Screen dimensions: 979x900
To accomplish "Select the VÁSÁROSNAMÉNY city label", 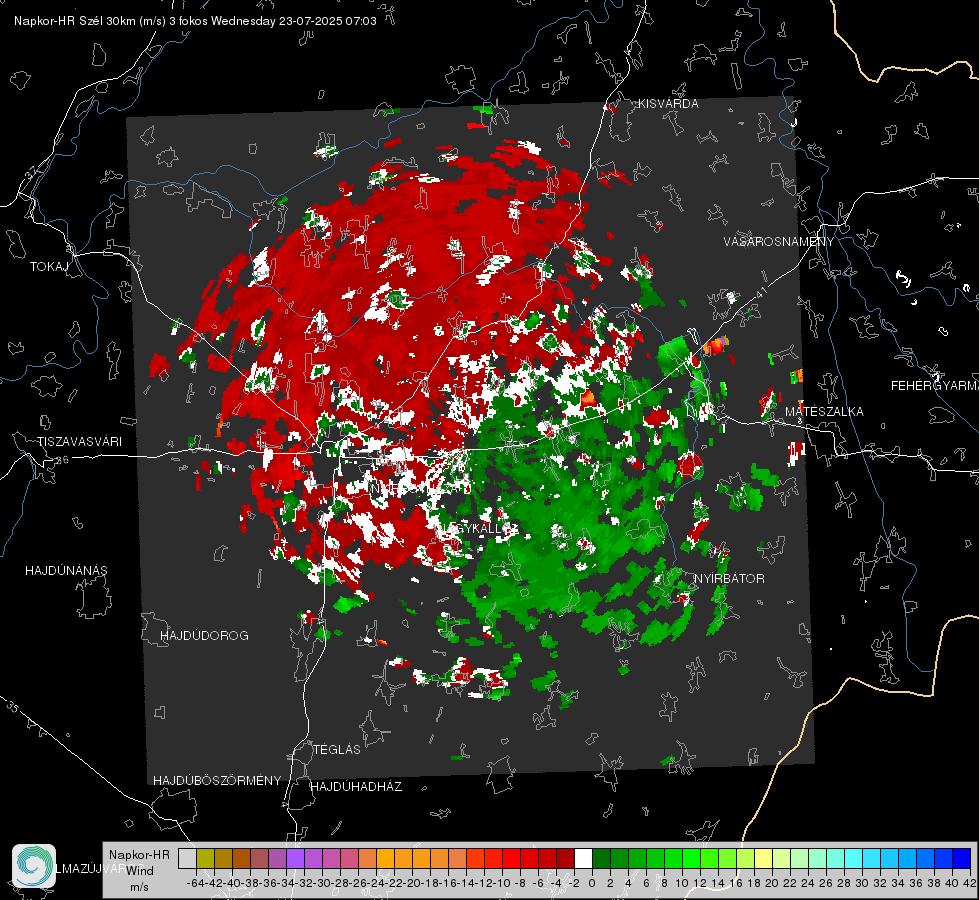I will (x=779, y=242).
